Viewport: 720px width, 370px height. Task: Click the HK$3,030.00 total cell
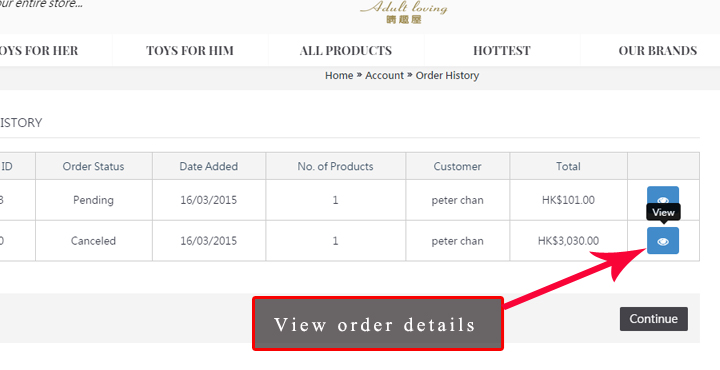coord(568,241)
